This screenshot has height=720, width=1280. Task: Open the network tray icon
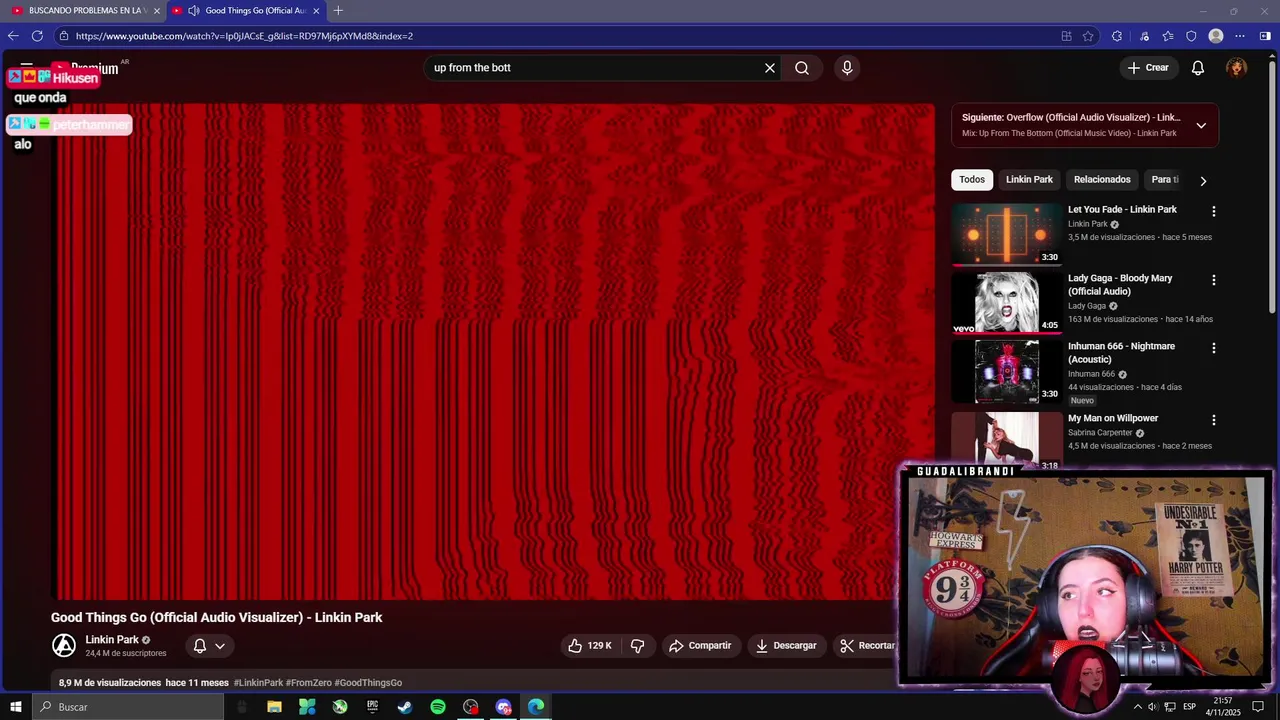click(1169, 707)
